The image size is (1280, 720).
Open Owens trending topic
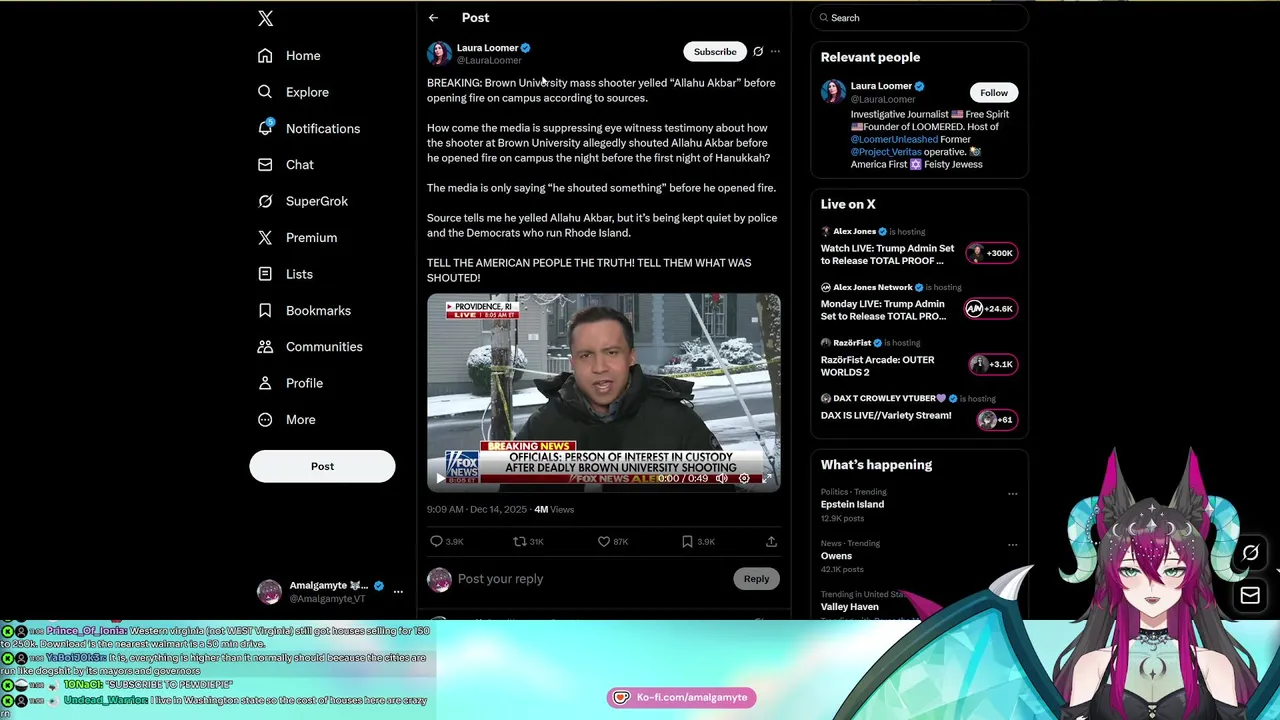point(836,556)
